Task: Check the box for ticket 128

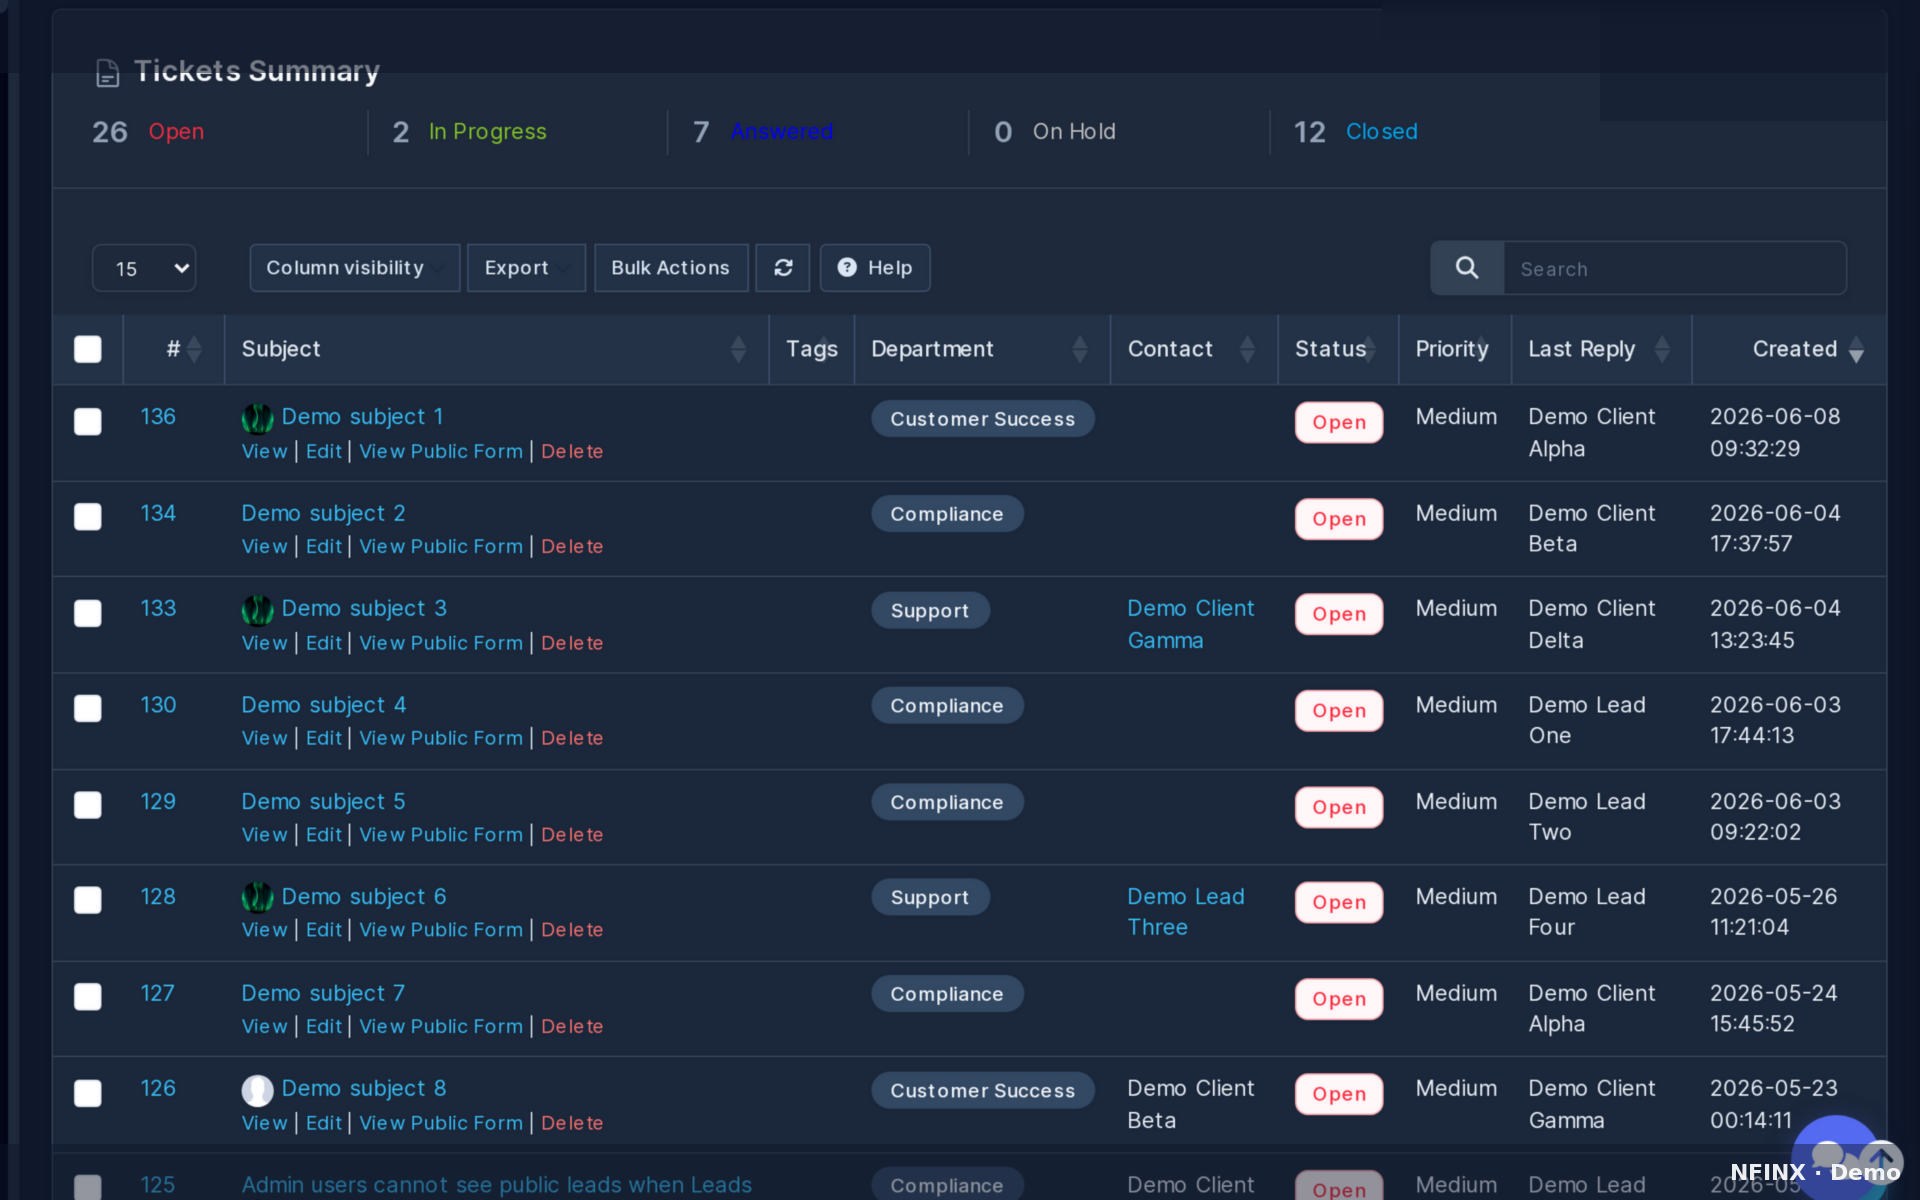Action: (88, 900)
